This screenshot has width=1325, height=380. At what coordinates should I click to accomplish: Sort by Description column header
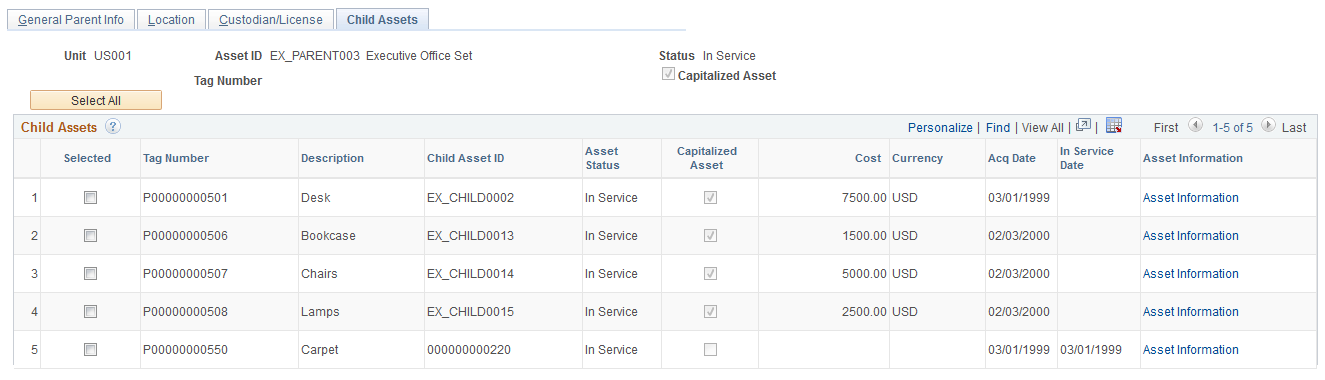332,158
